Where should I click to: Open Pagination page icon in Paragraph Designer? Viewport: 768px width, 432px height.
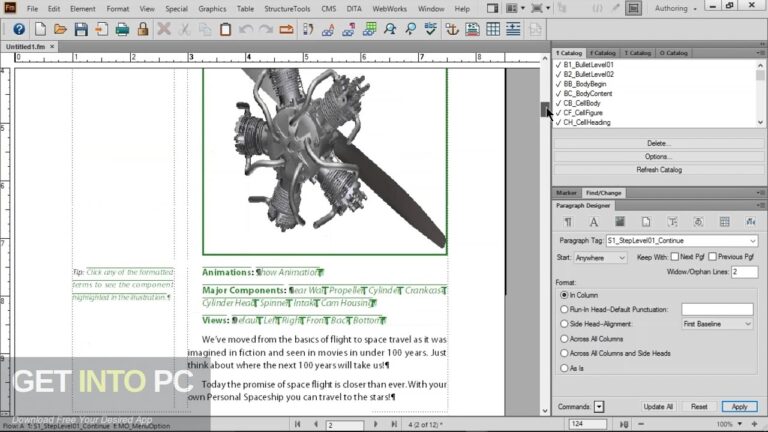646,222
